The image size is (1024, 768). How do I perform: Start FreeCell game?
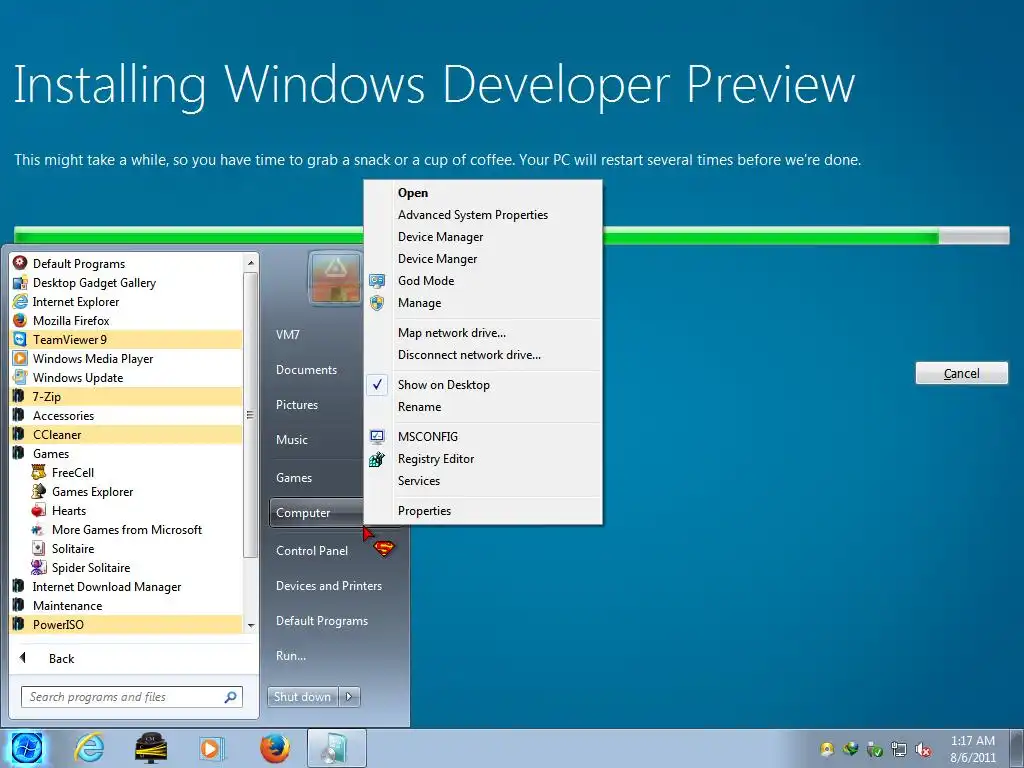tap(72, 472)
